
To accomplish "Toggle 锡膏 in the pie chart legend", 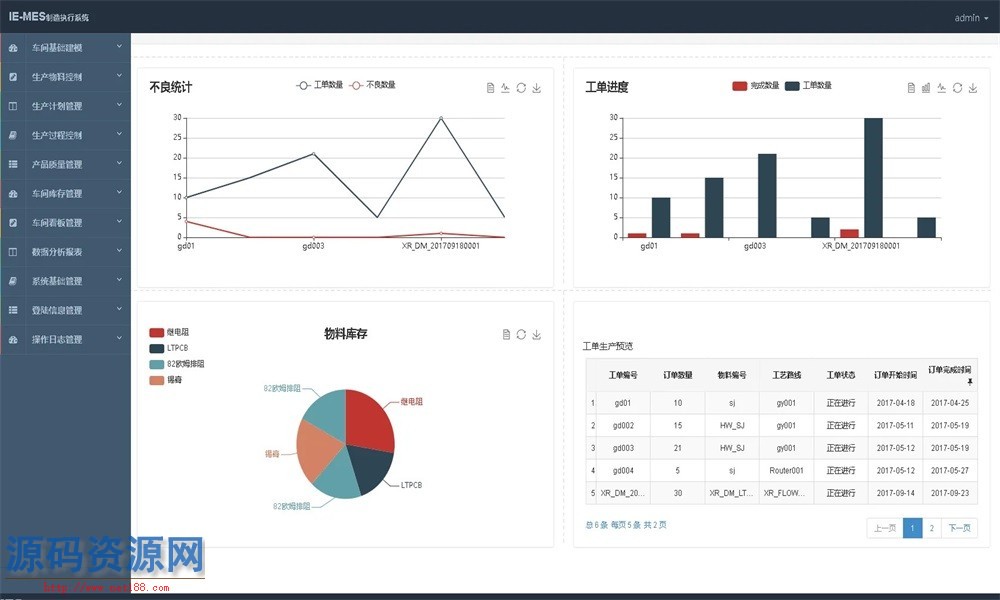I will tap(166, 380).
